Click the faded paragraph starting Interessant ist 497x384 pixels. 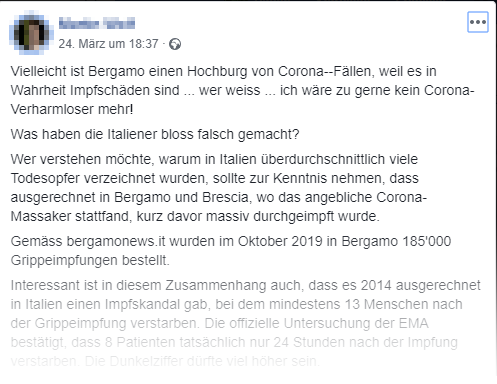click(245, 323)
